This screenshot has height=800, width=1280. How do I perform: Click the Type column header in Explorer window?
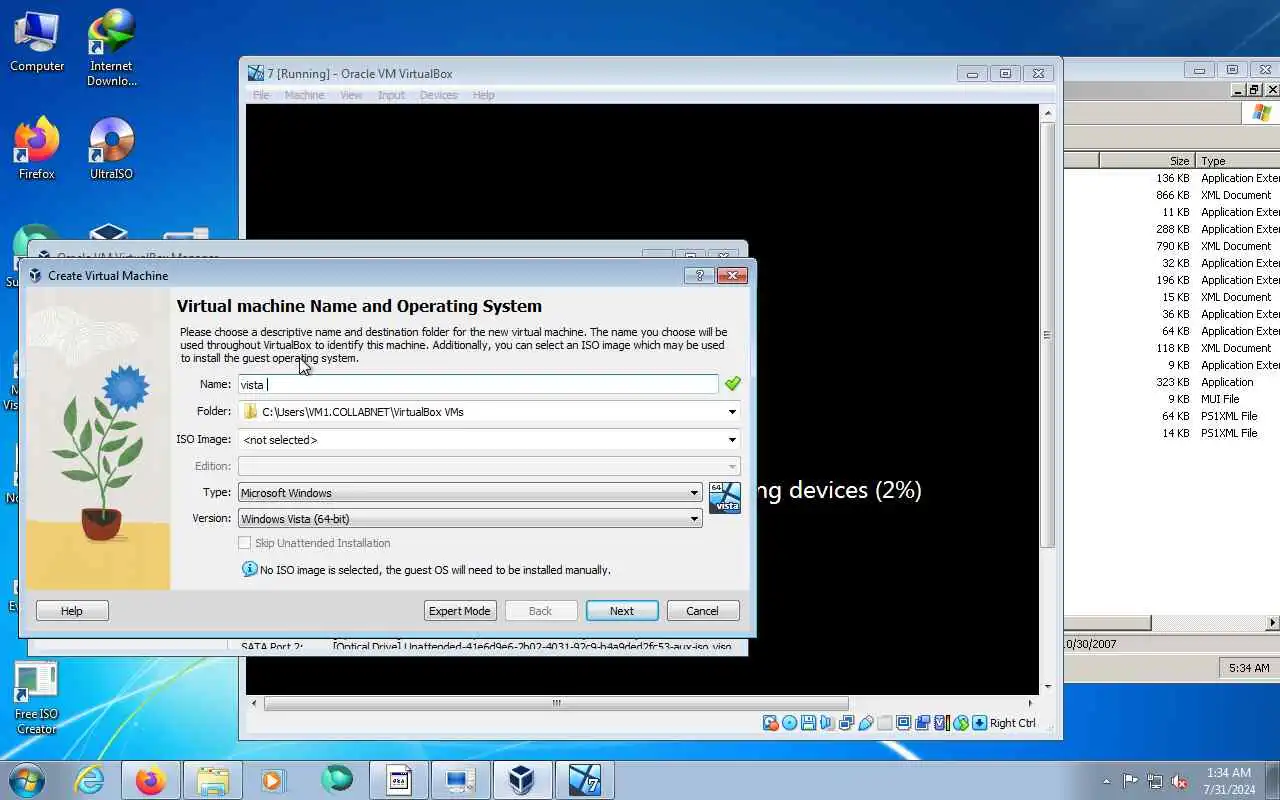[x=1238, y=160]
